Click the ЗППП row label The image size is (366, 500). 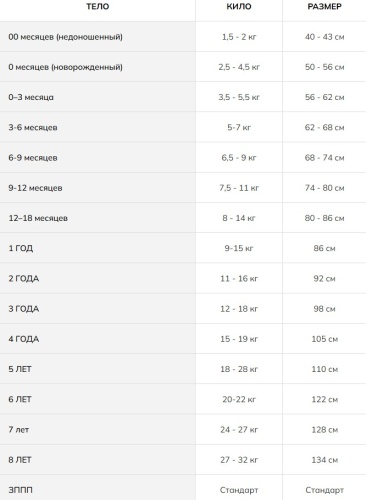point(20,490)
